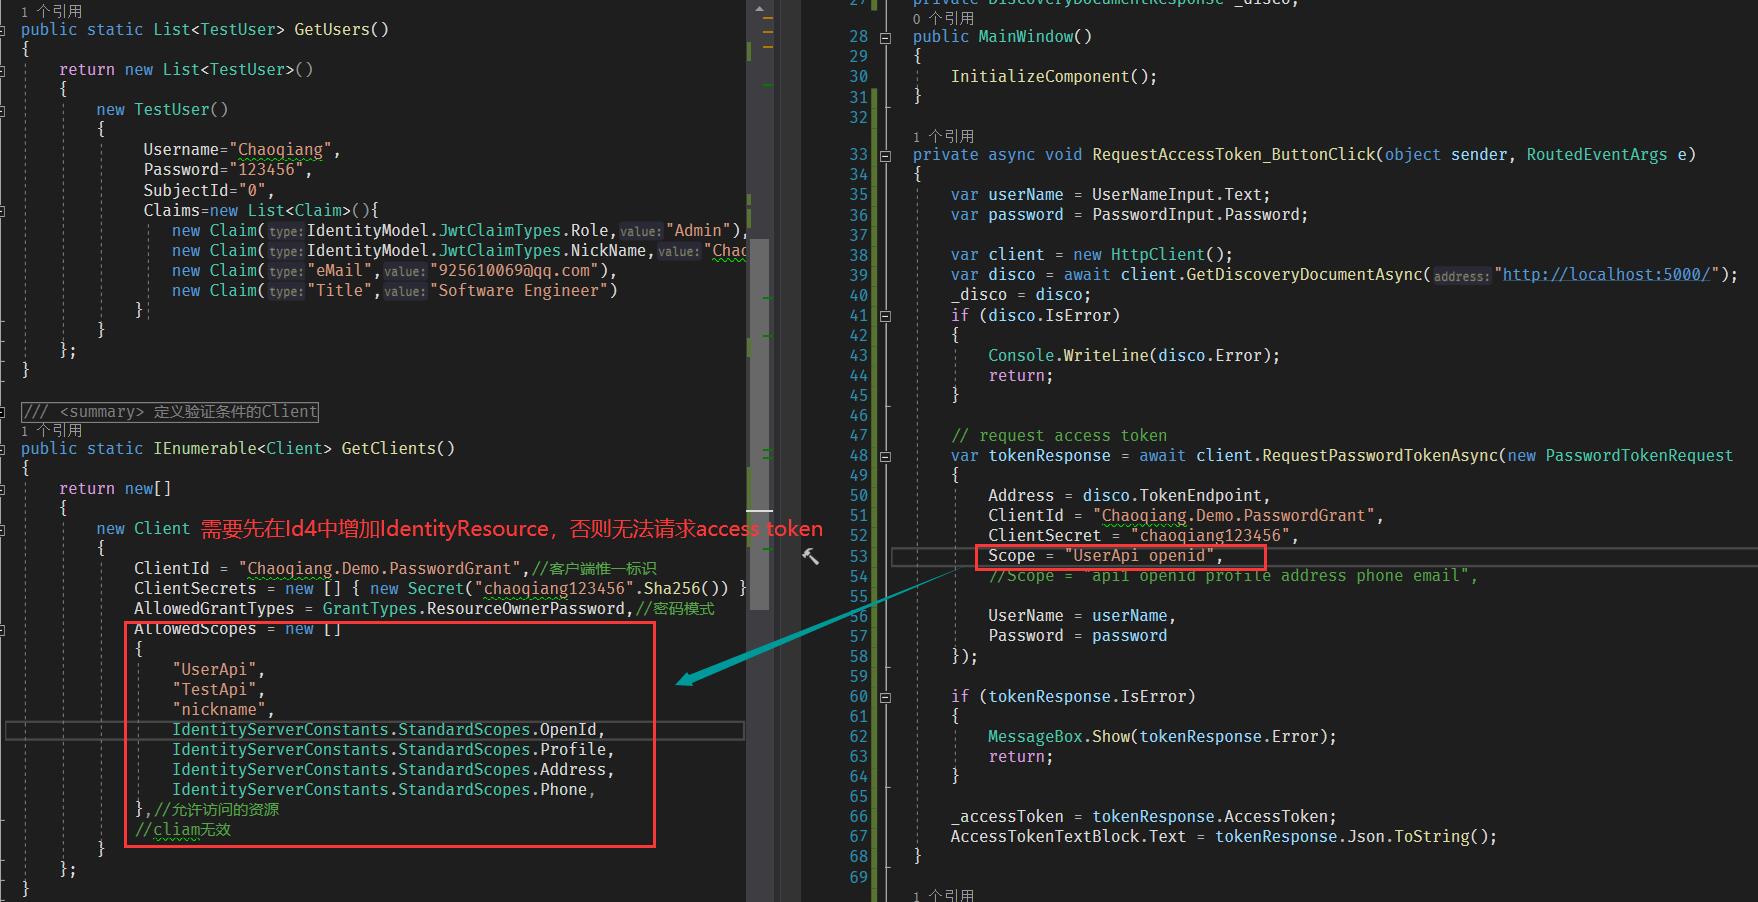Screen dimensions: 1758x902
Task: Collapse the MainWindow constructor code fold
Action: click(886, 36)
